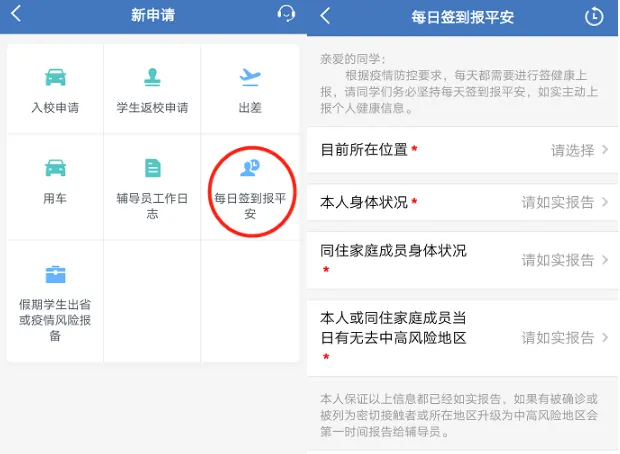The image size is (620, 454).
Task: Tap the 用车 car icon
Action: pyautogui.click(x=55, y=168)
